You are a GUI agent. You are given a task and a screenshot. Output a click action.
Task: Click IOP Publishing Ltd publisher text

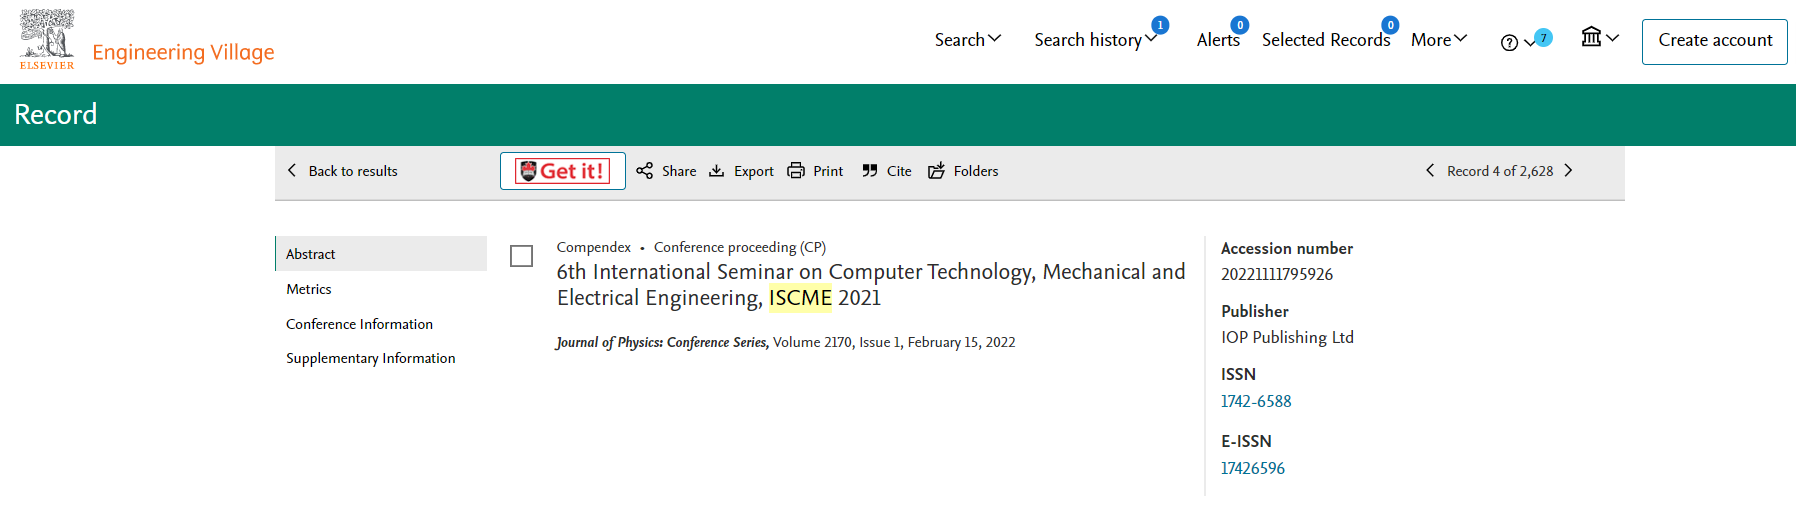point(1287,337)
